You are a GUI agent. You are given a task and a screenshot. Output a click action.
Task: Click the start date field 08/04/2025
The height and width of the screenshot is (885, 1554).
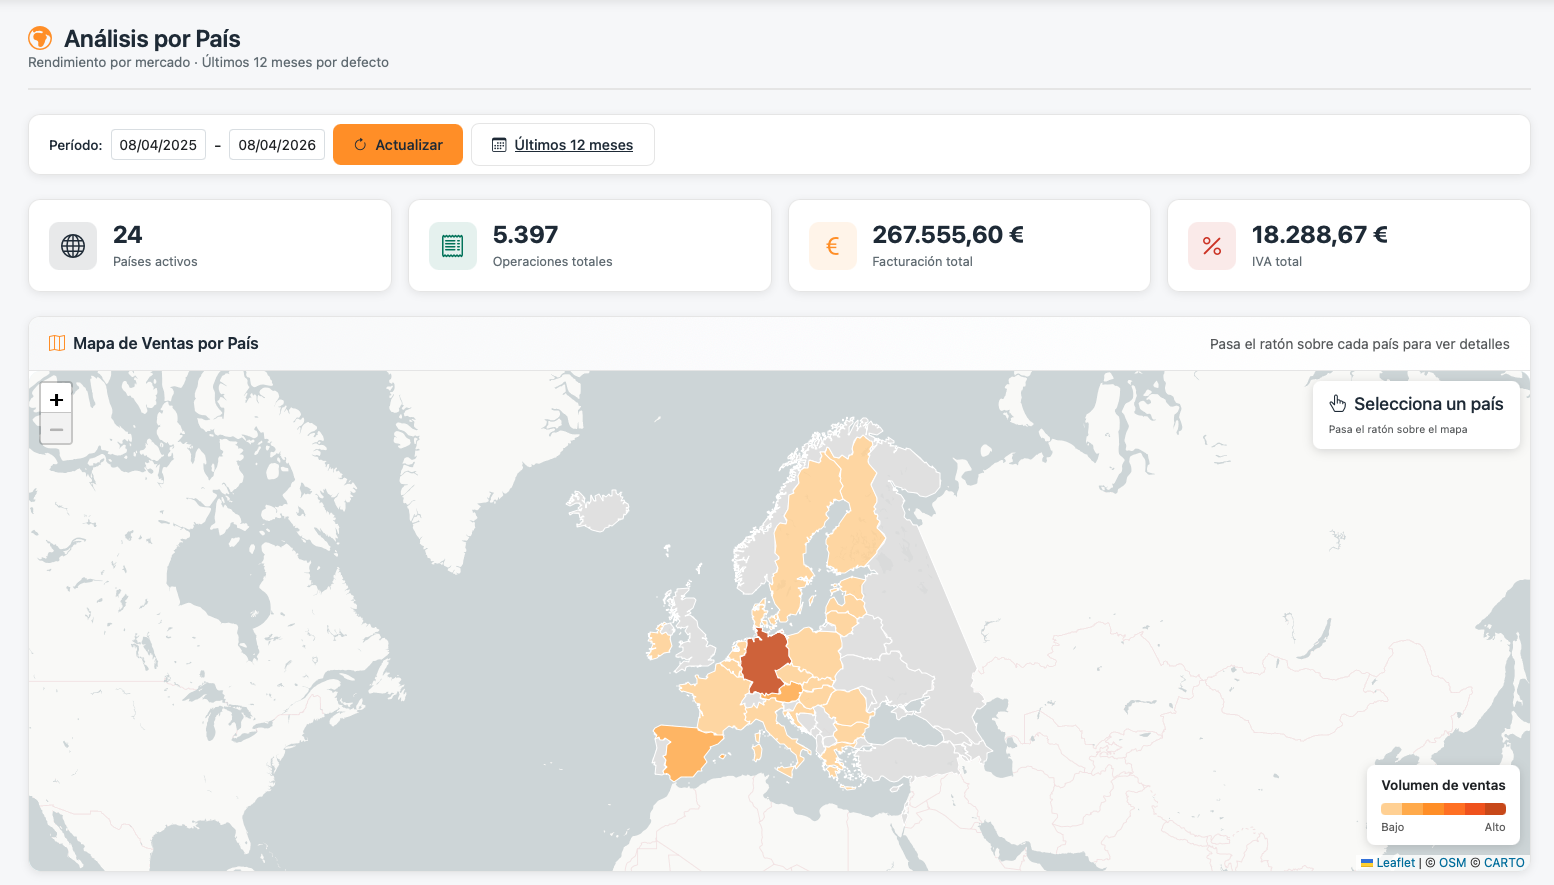pyautogui.click(x=158, y=145)
